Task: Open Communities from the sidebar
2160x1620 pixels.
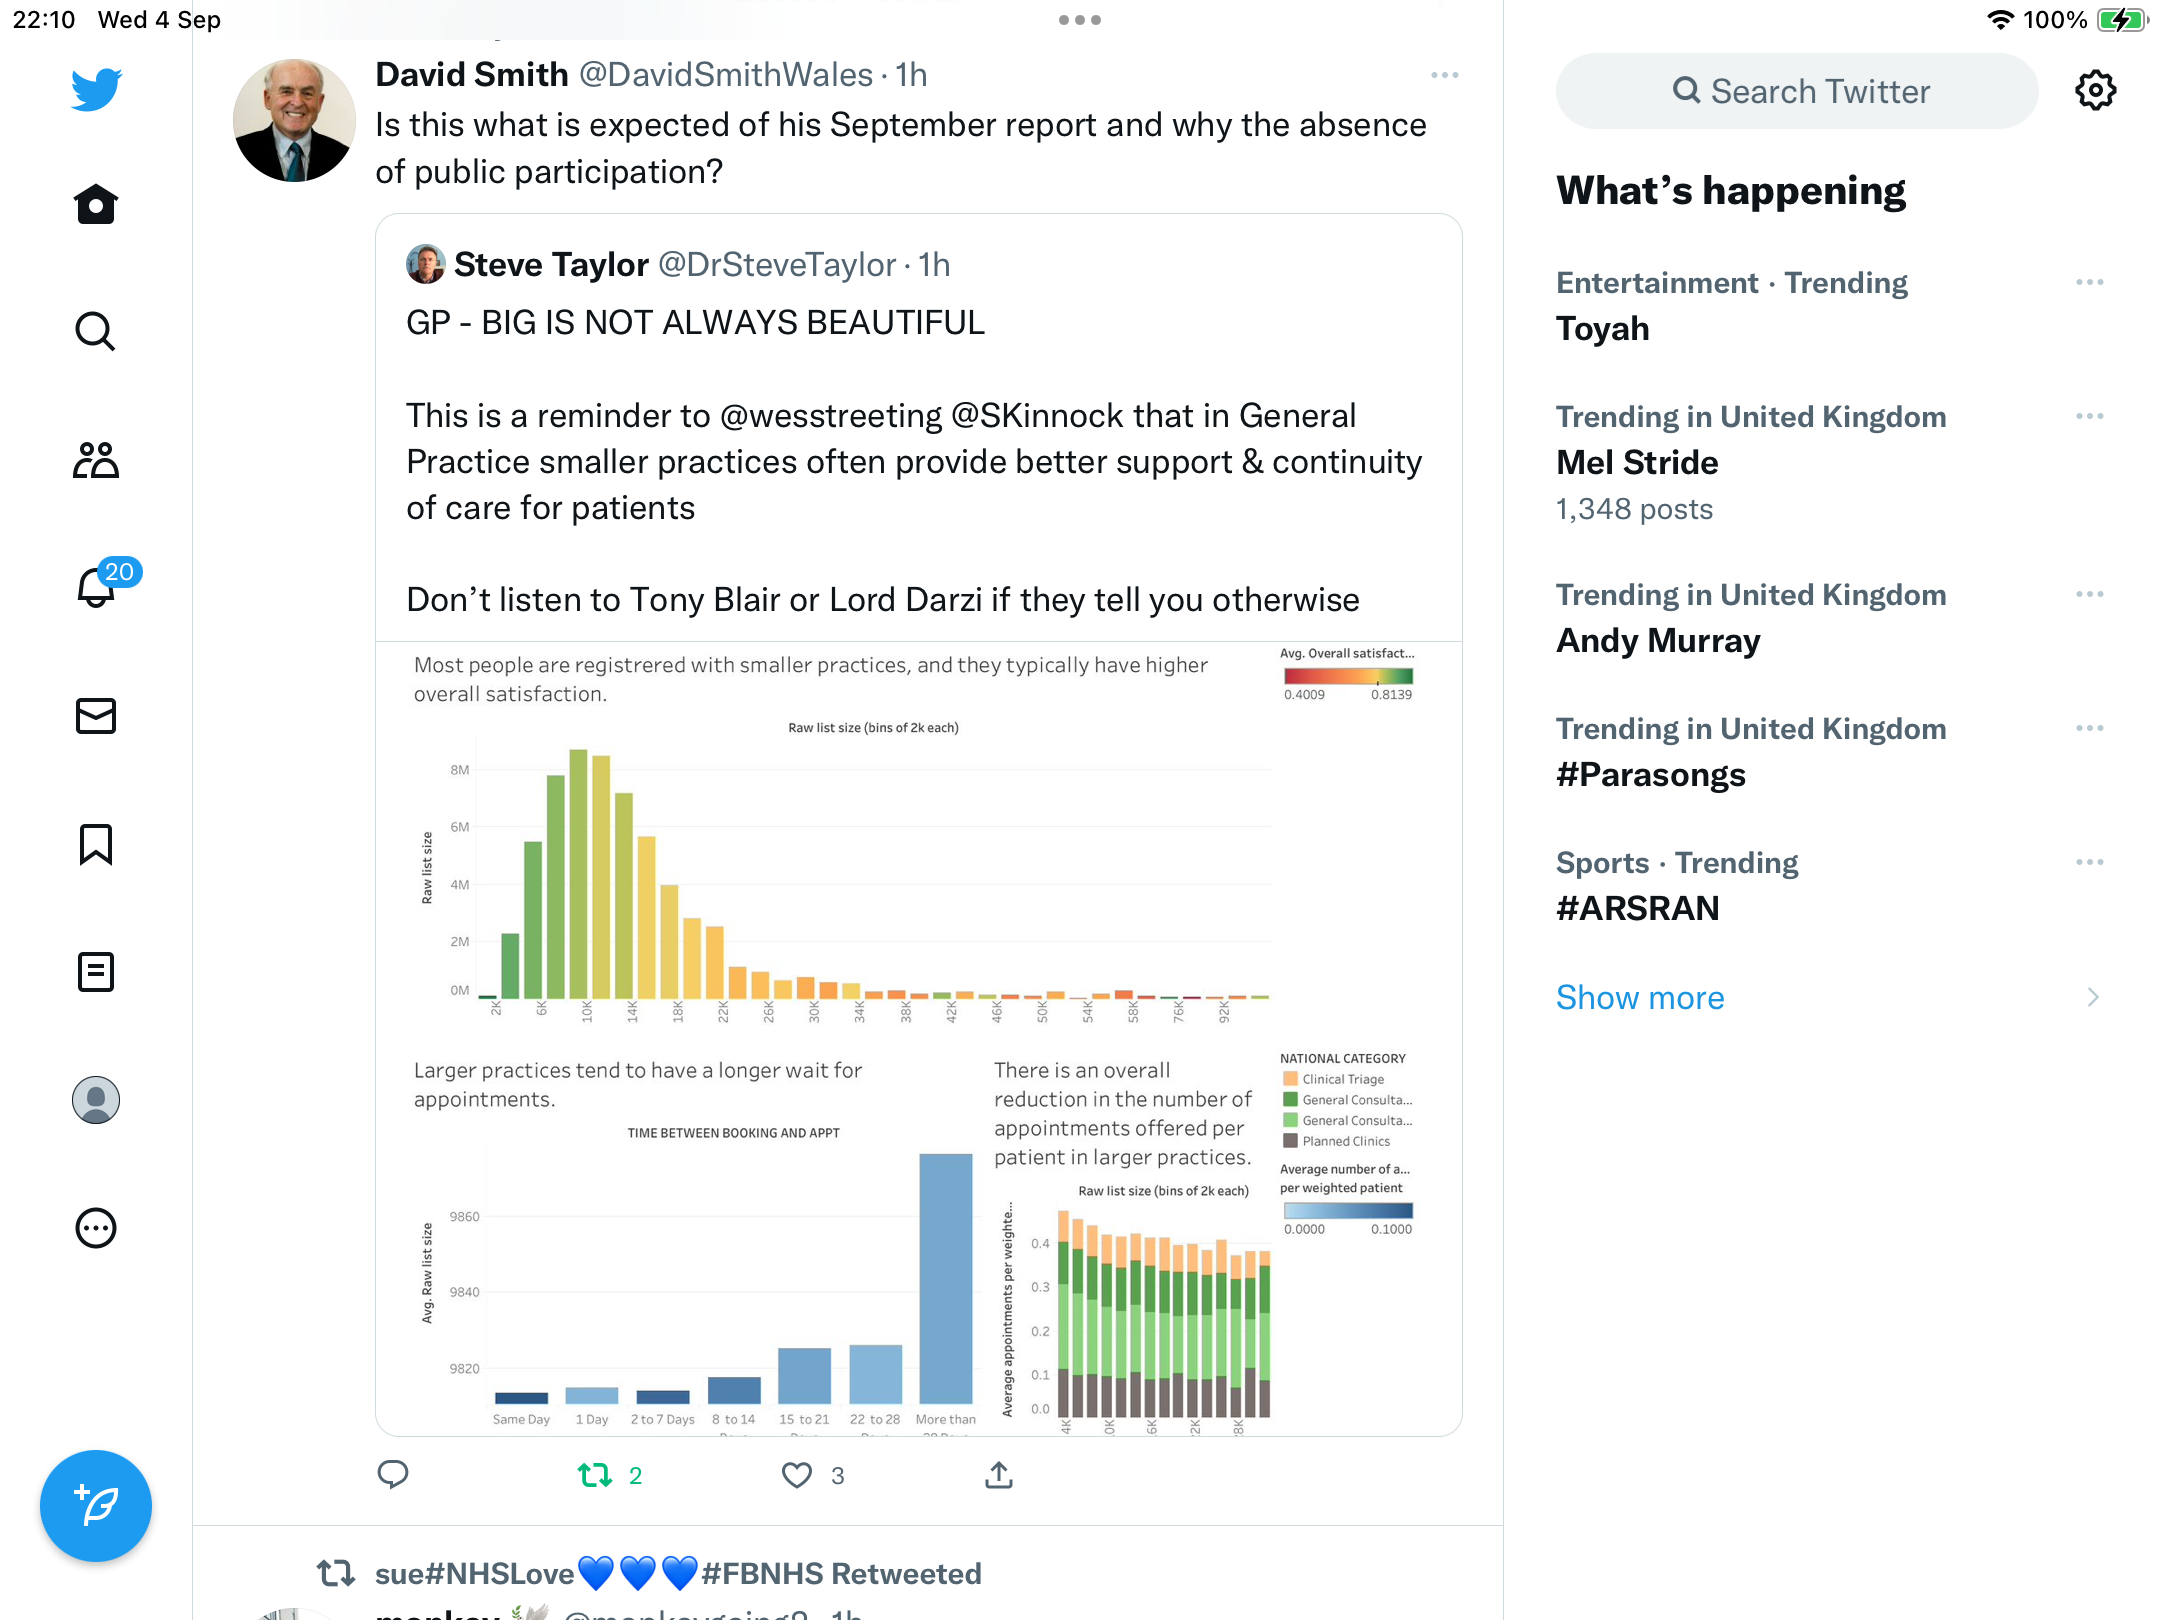Action: click(96, 460)
